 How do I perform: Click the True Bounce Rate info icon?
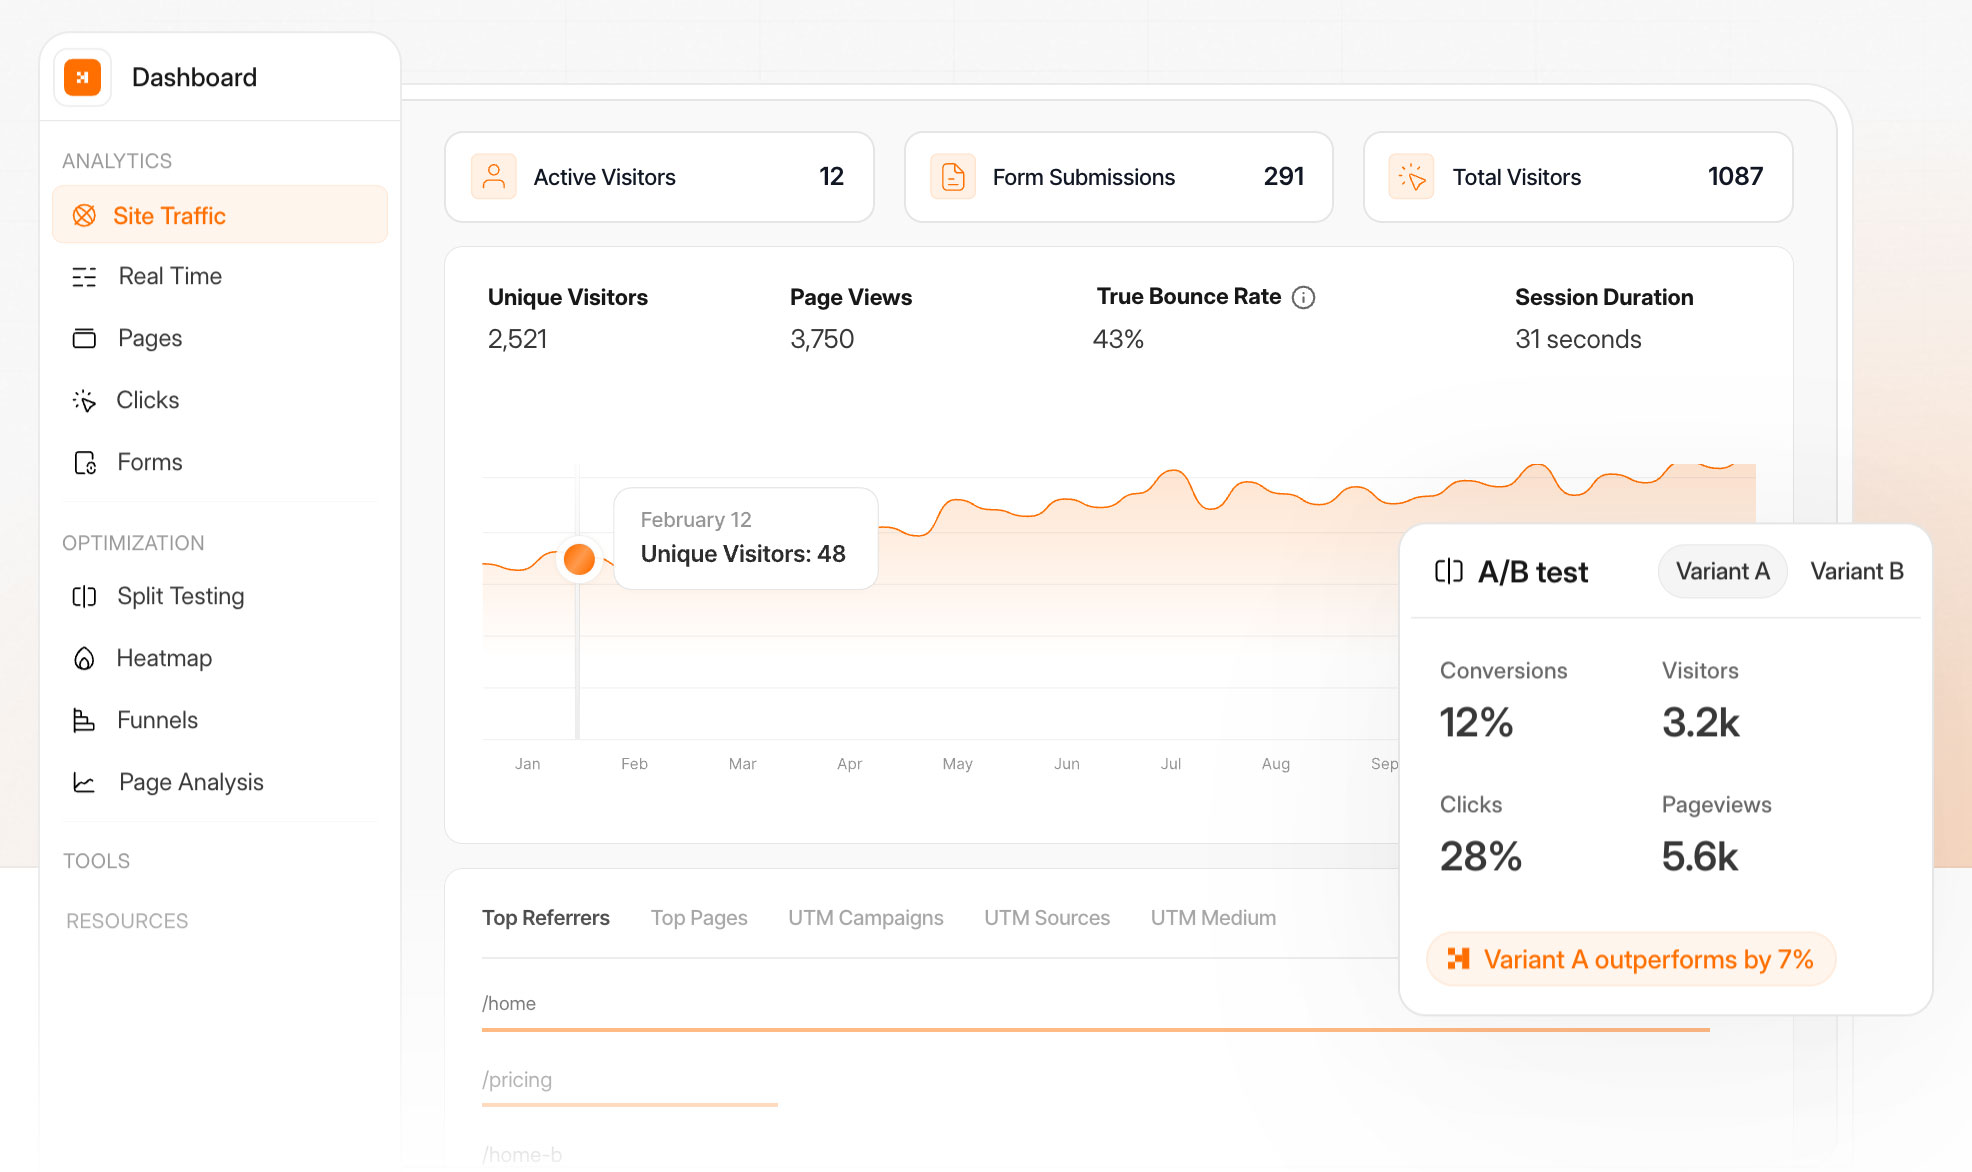click(1303, 297)
